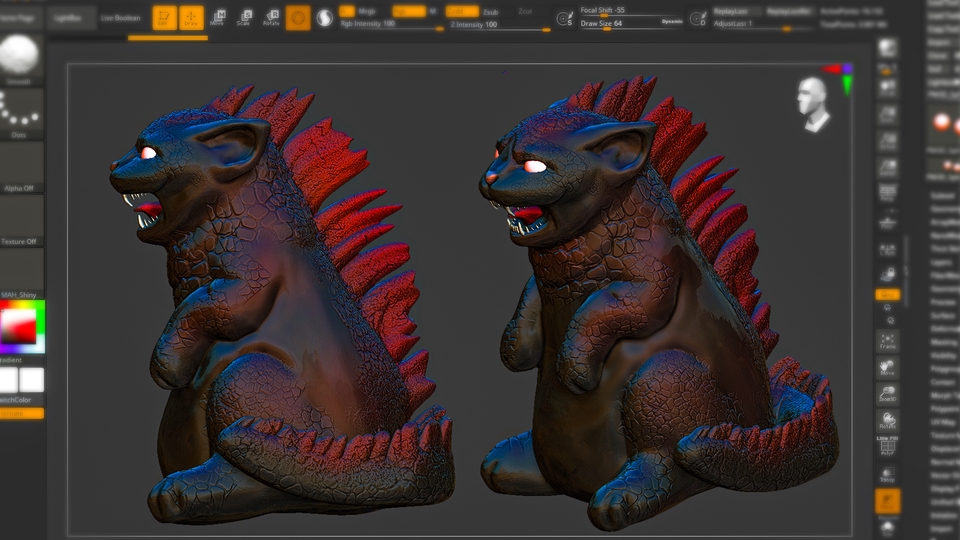
Task: Click the brush-size D target icon
Action: point(697,19)
